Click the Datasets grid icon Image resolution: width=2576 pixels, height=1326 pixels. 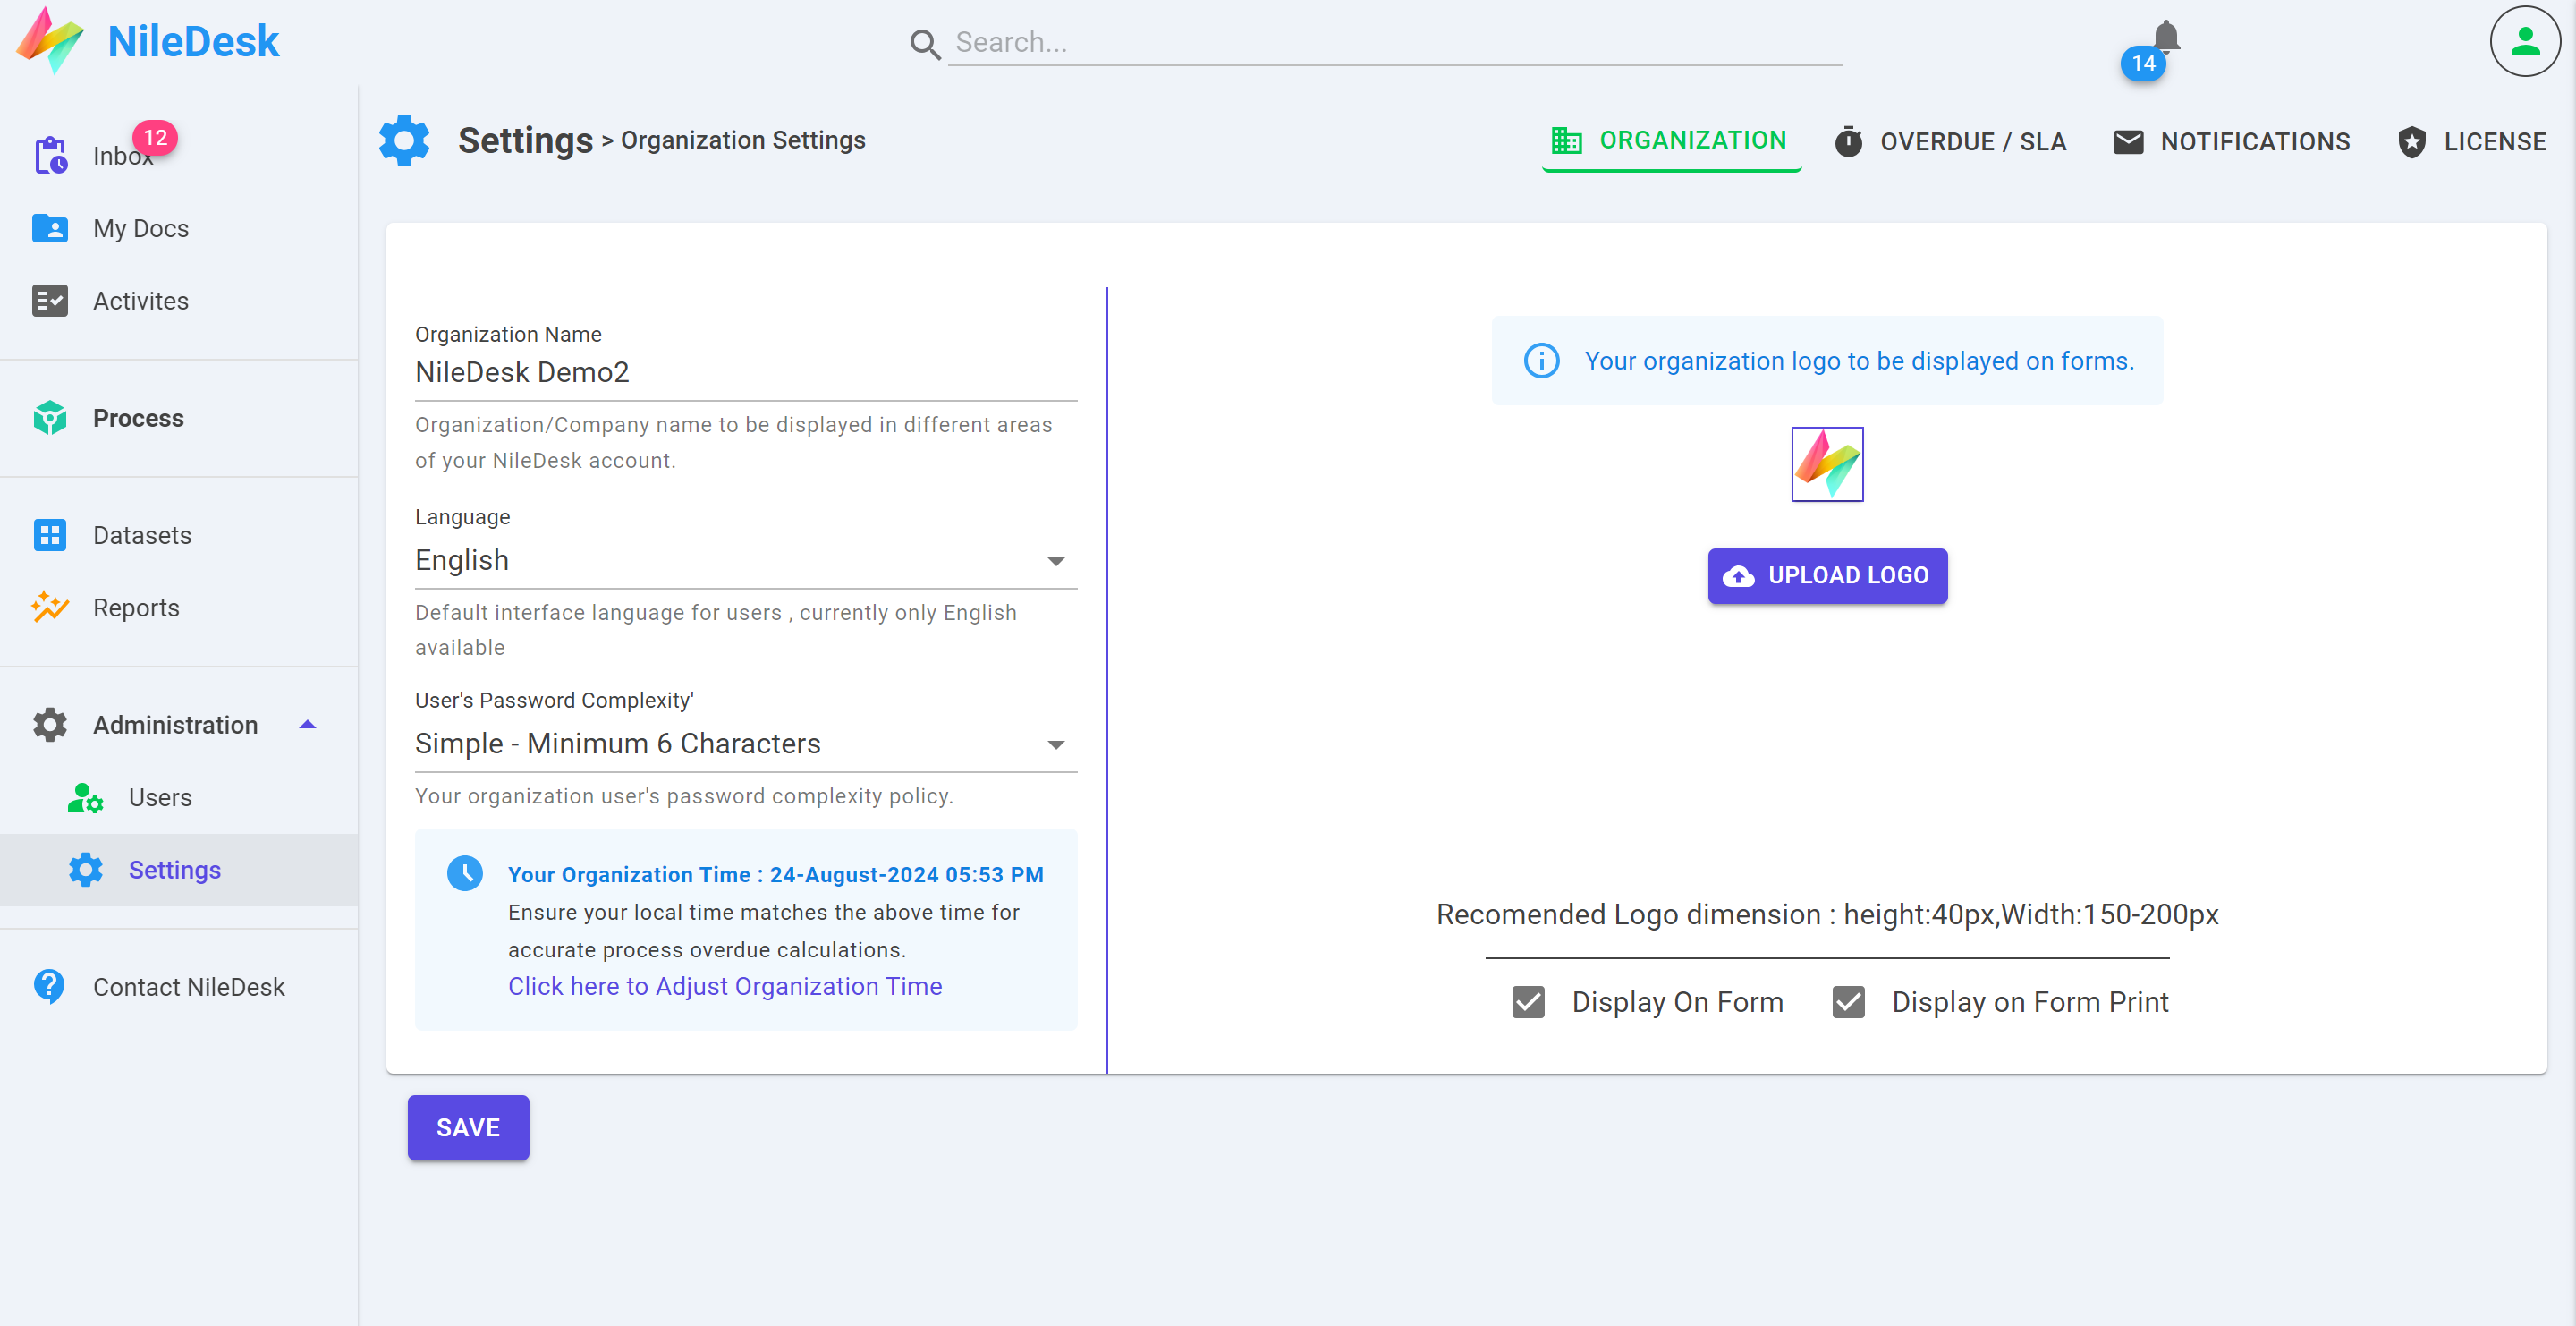pos(50,535)
